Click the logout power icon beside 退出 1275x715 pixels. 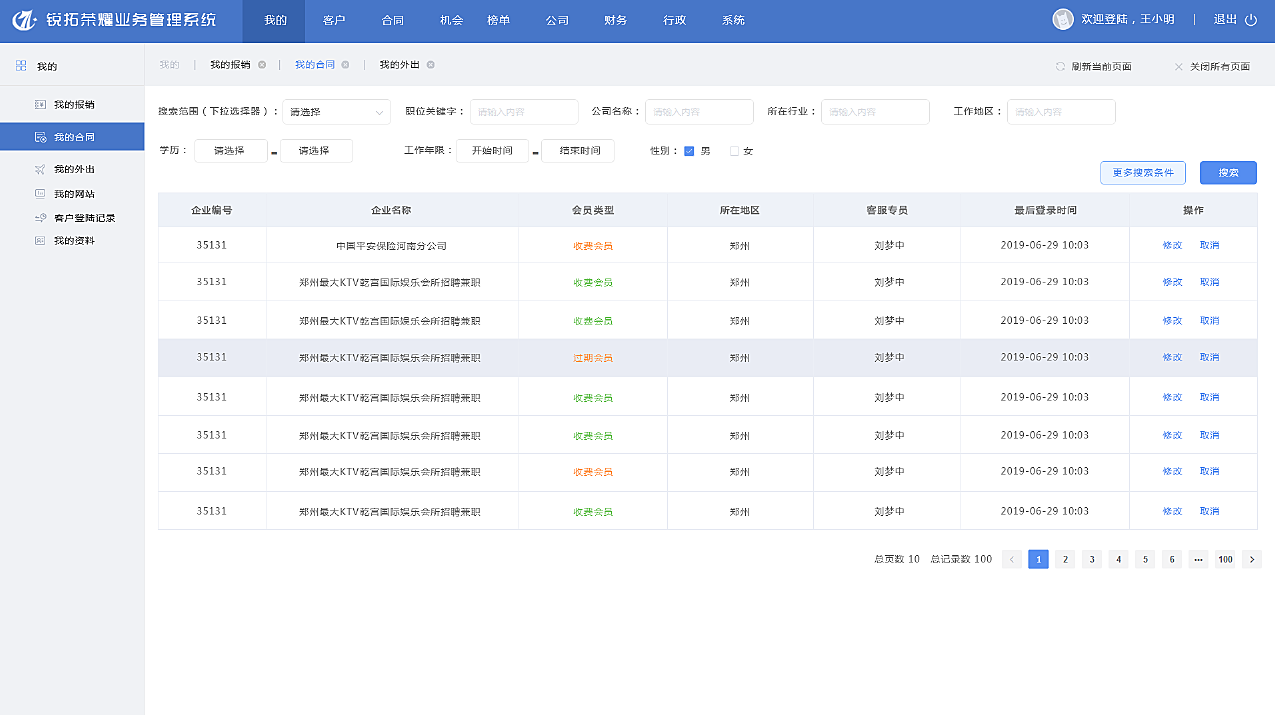coord(1252,20)
